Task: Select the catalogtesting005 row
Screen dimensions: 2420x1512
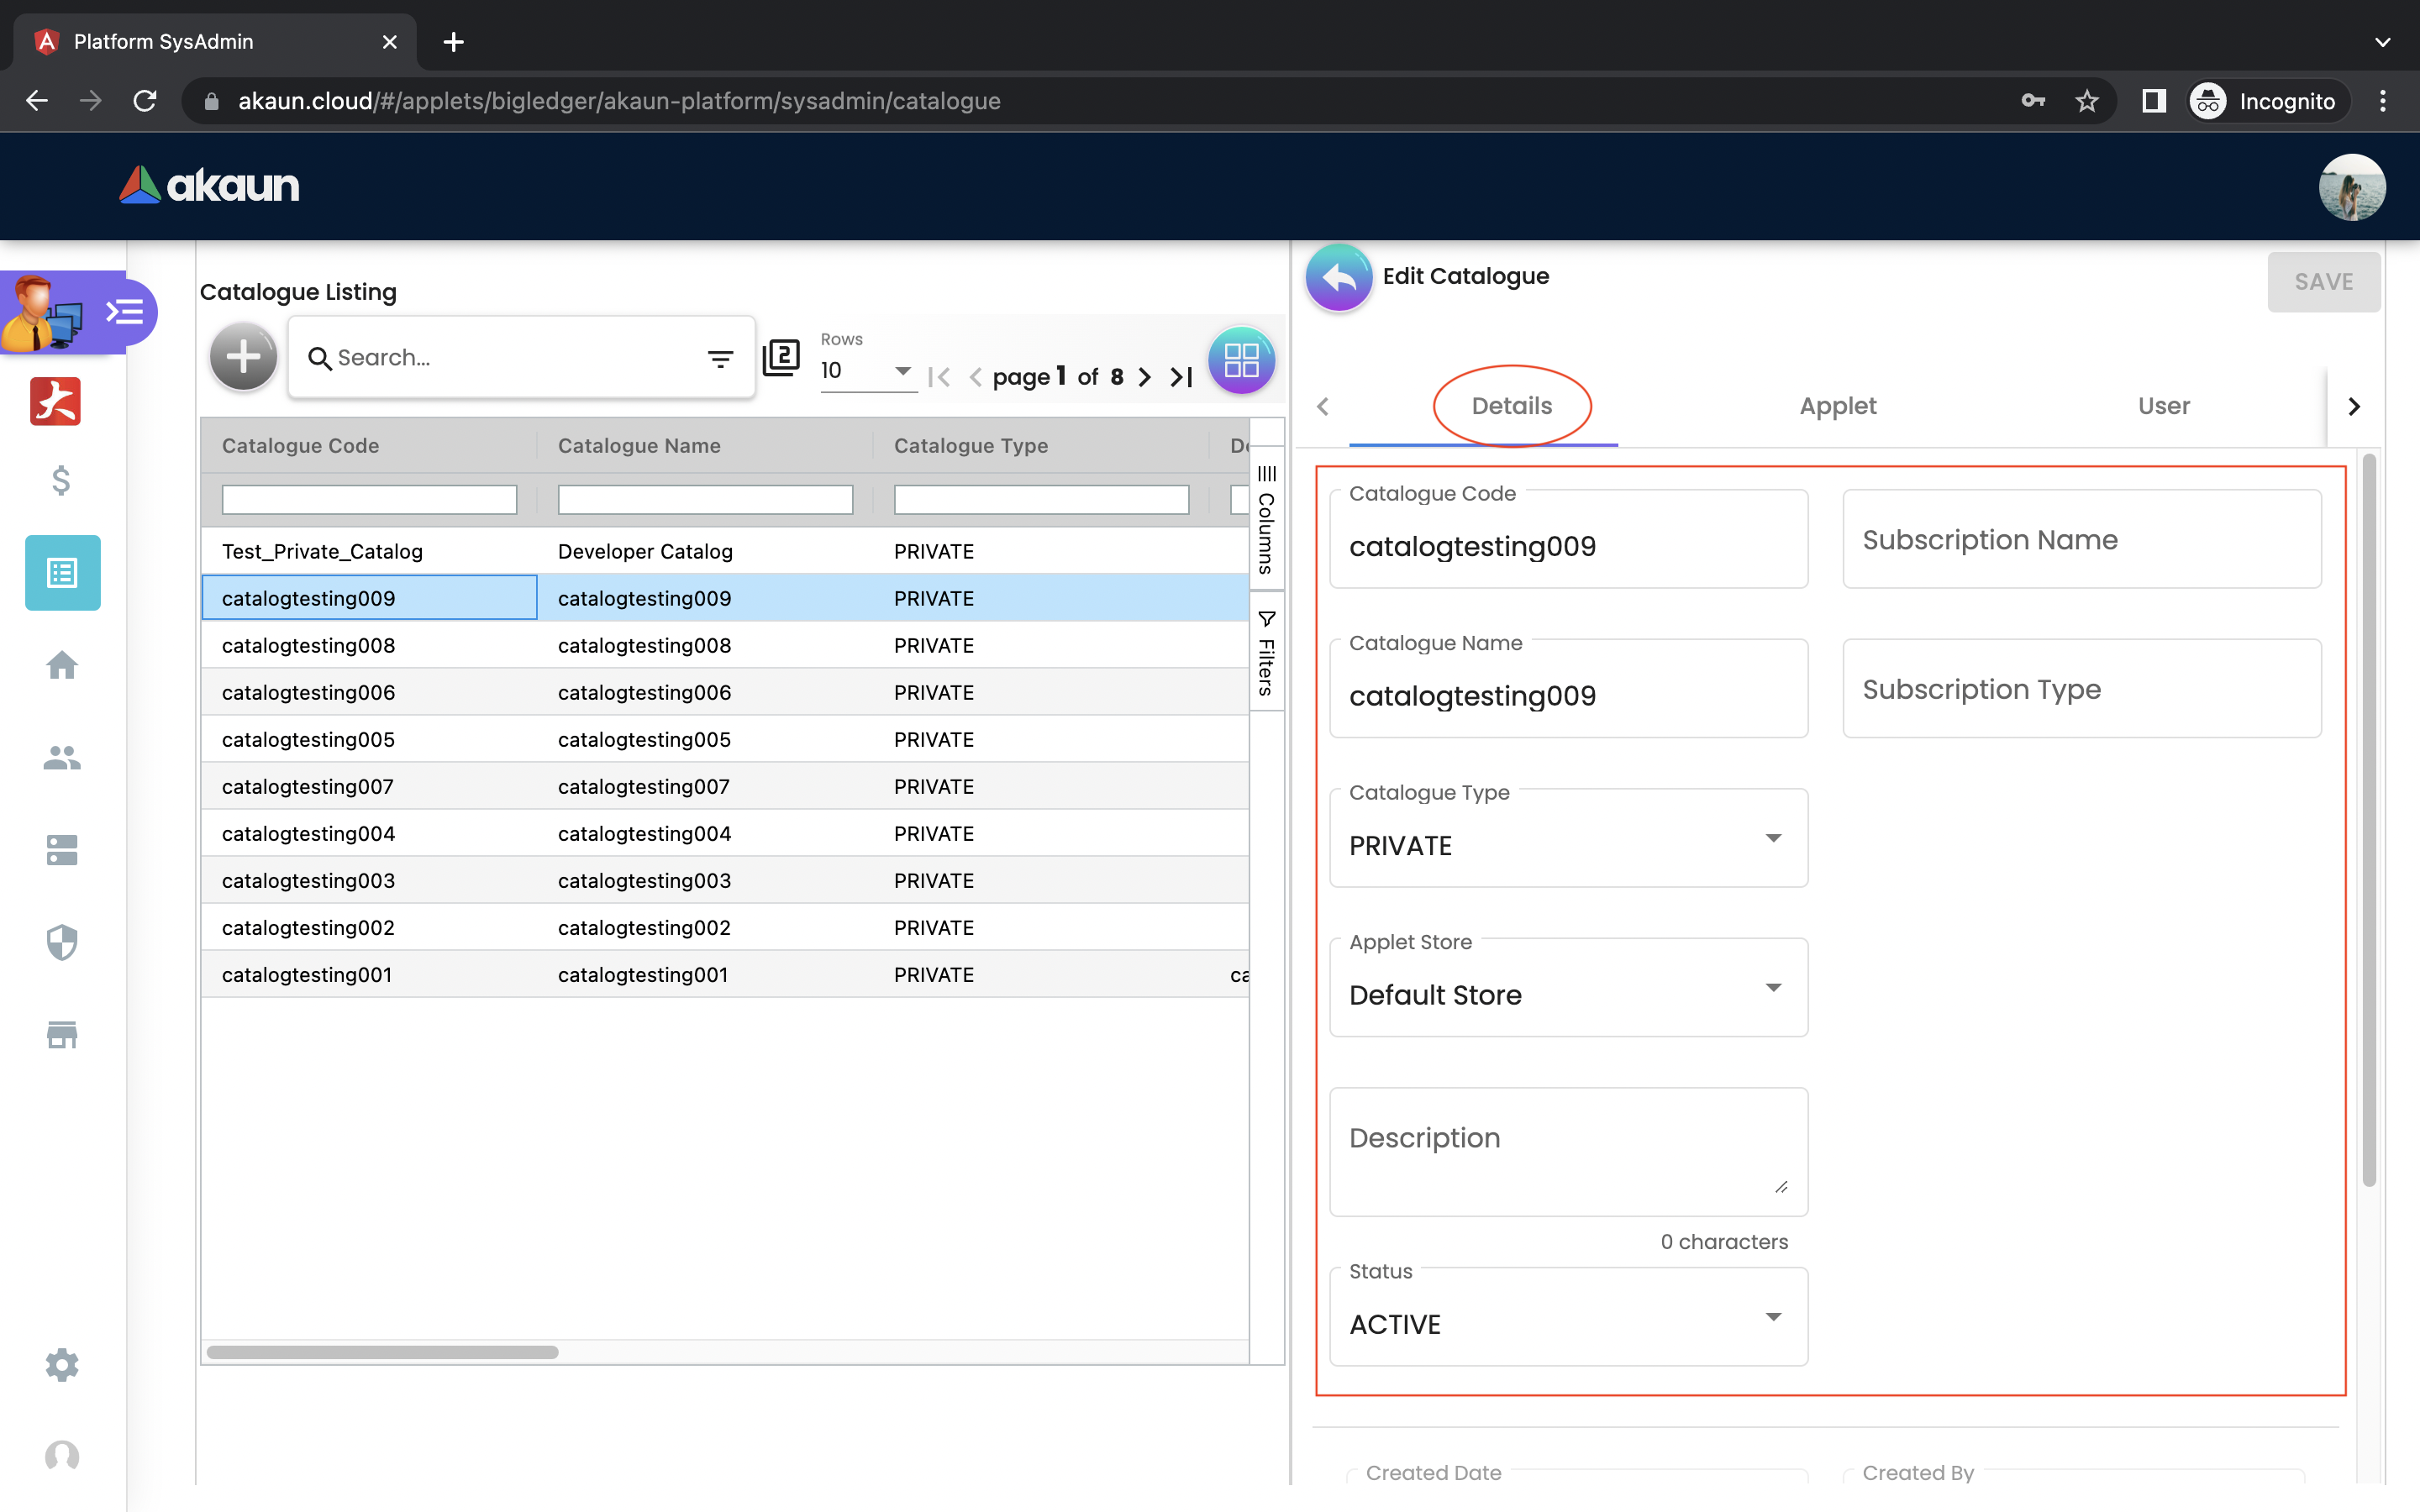Action: pos(308,739)
